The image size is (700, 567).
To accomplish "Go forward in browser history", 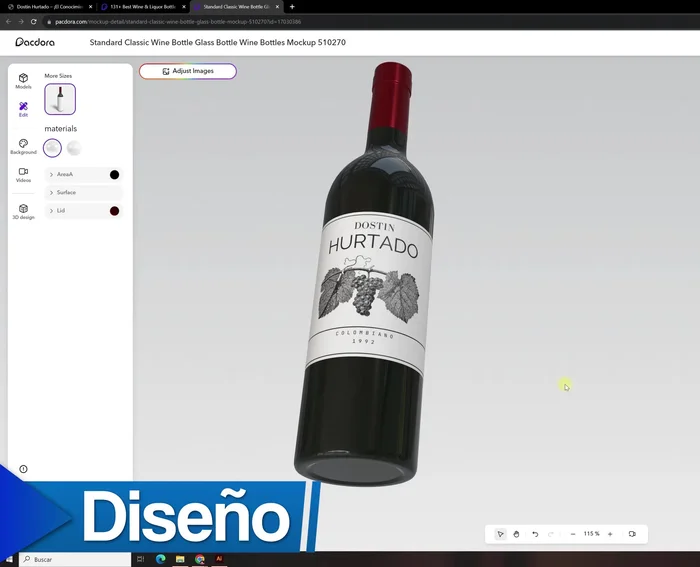I will [x=21, y=21].
